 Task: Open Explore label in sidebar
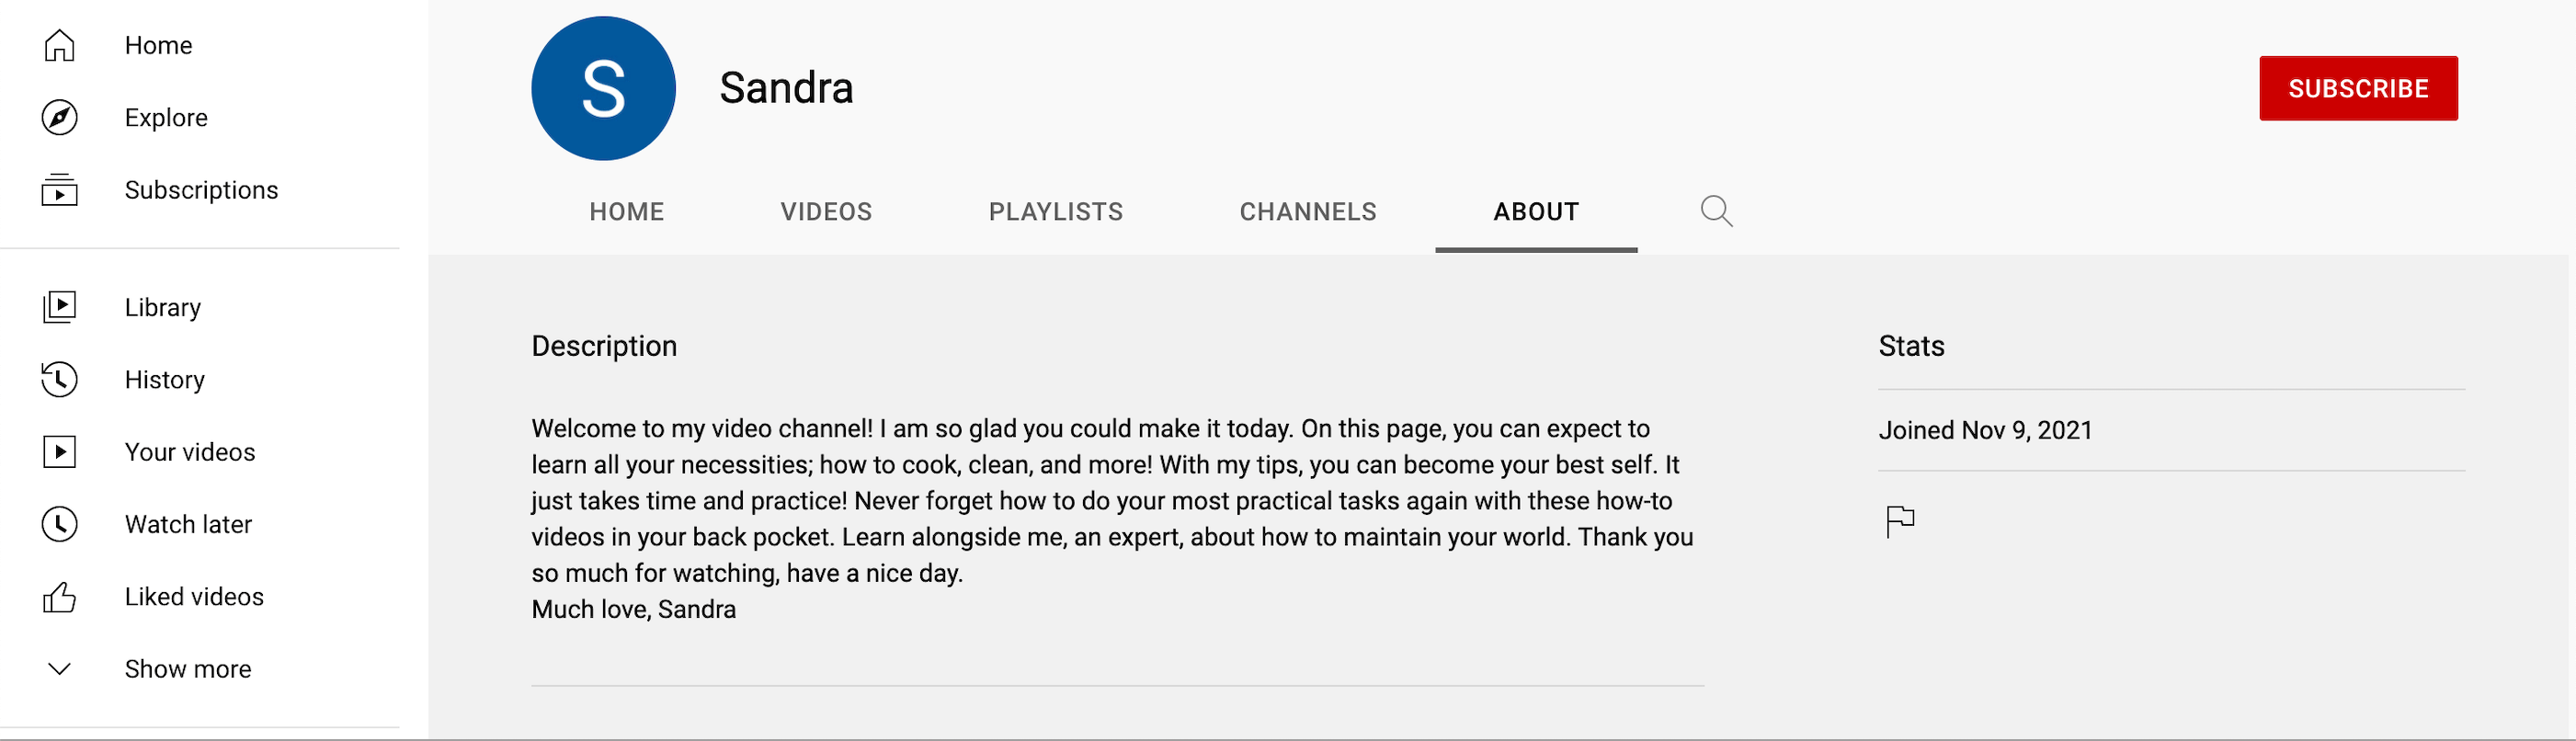pyautogui.click(x=166, y=118)
